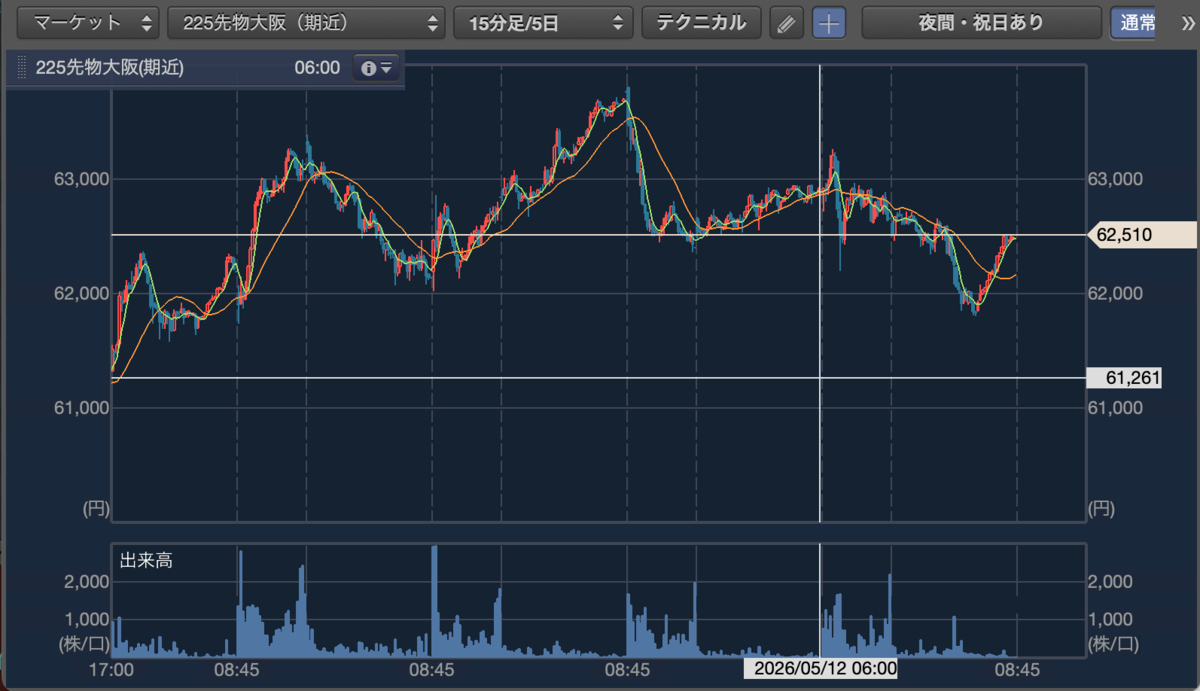Open the マーケット dropdown

point(89,22)
